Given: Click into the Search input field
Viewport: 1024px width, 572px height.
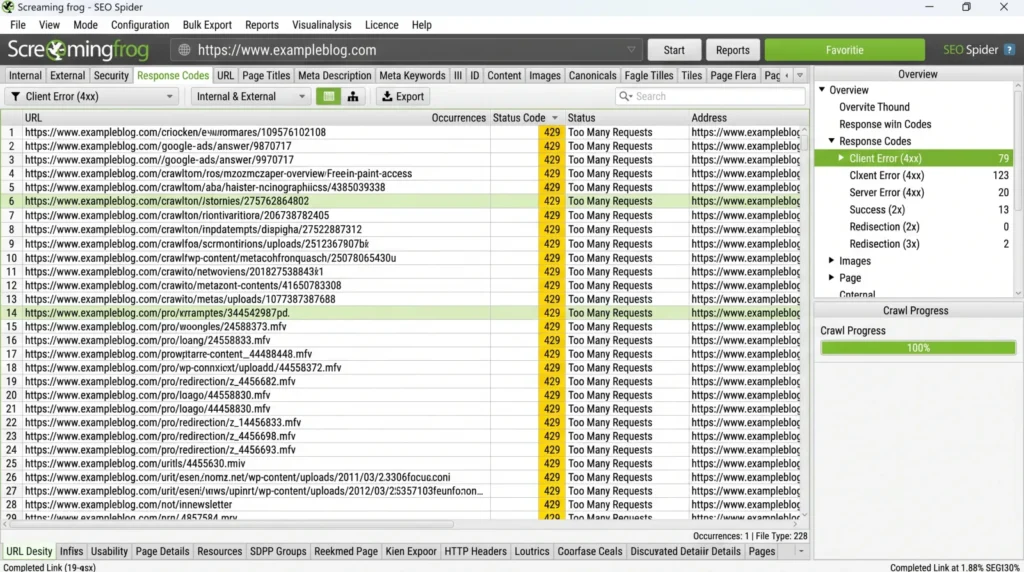Looking at the screenshot, I should [710, 96].
